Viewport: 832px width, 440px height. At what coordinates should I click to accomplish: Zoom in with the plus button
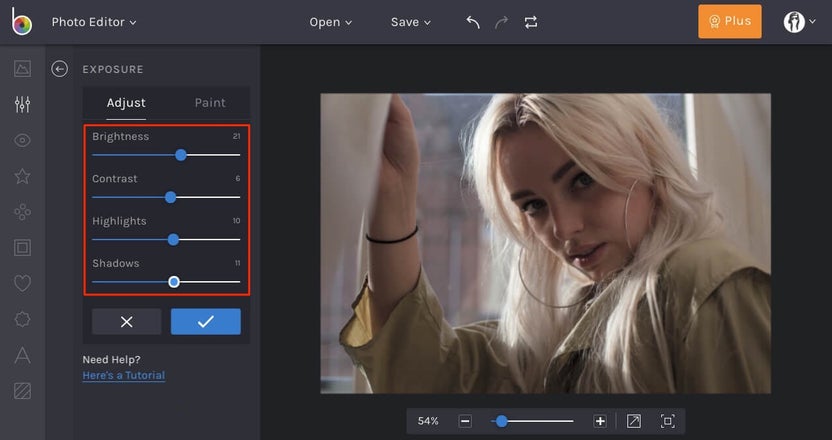pyautogui.click(x=600, y=421)
